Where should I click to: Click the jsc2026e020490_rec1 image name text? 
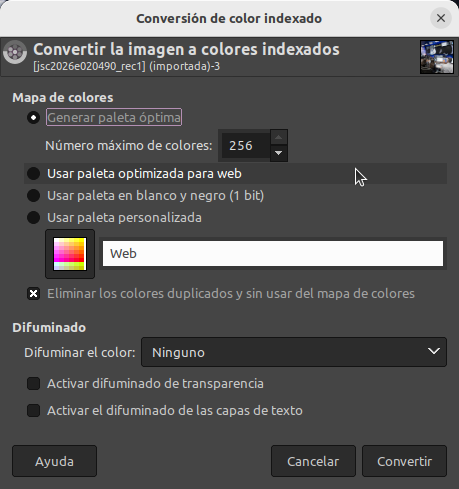(x=127, y=66)
